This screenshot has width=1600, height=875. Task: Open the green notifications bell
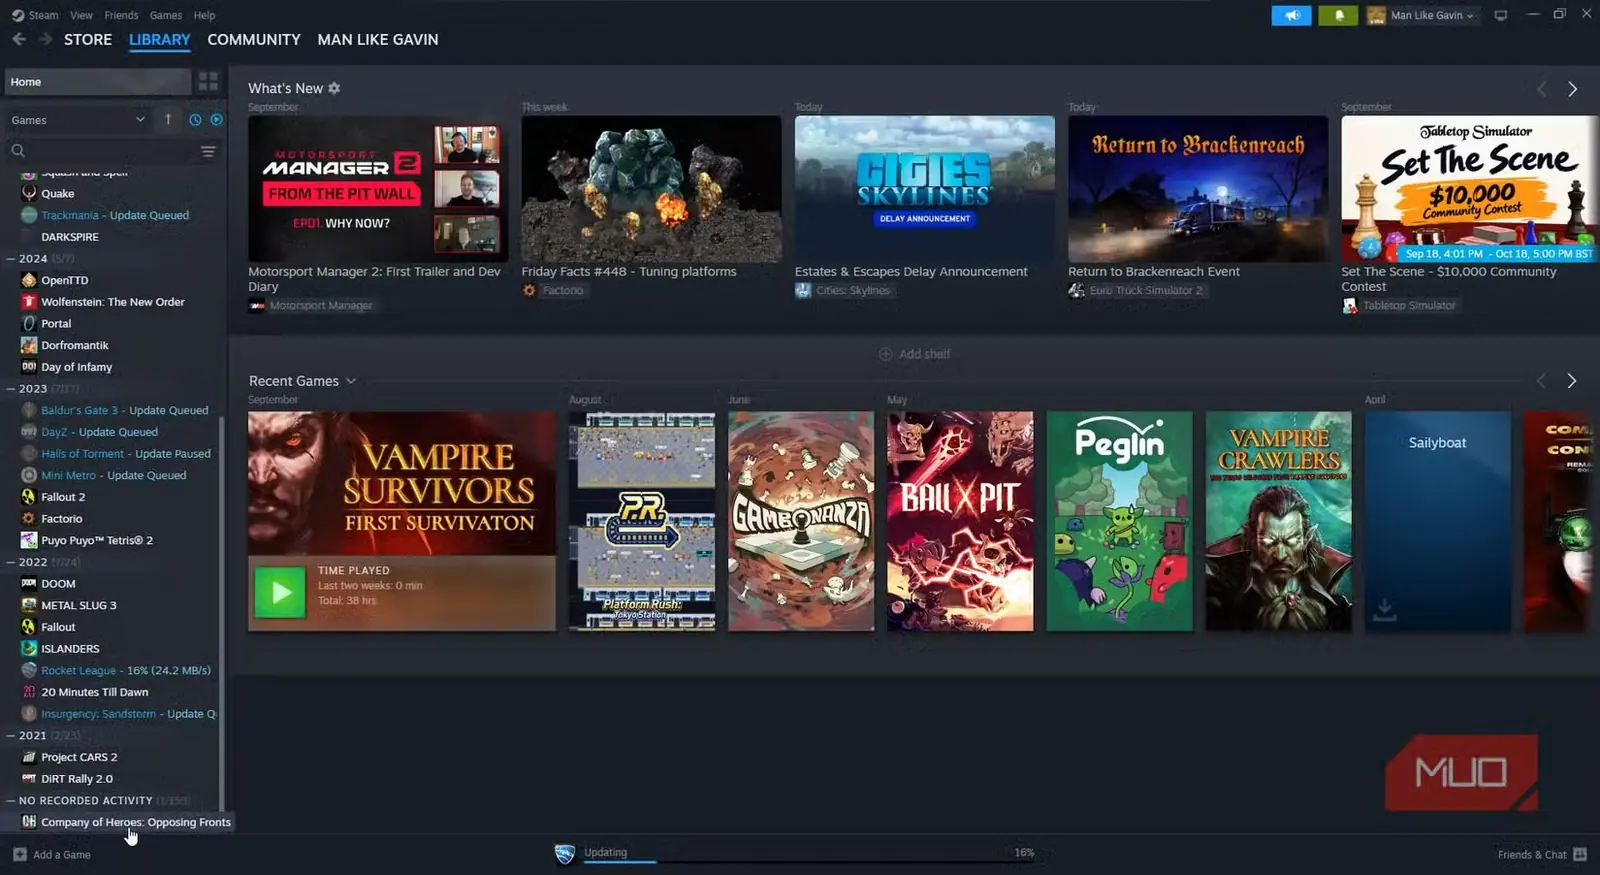(1338, 15)
